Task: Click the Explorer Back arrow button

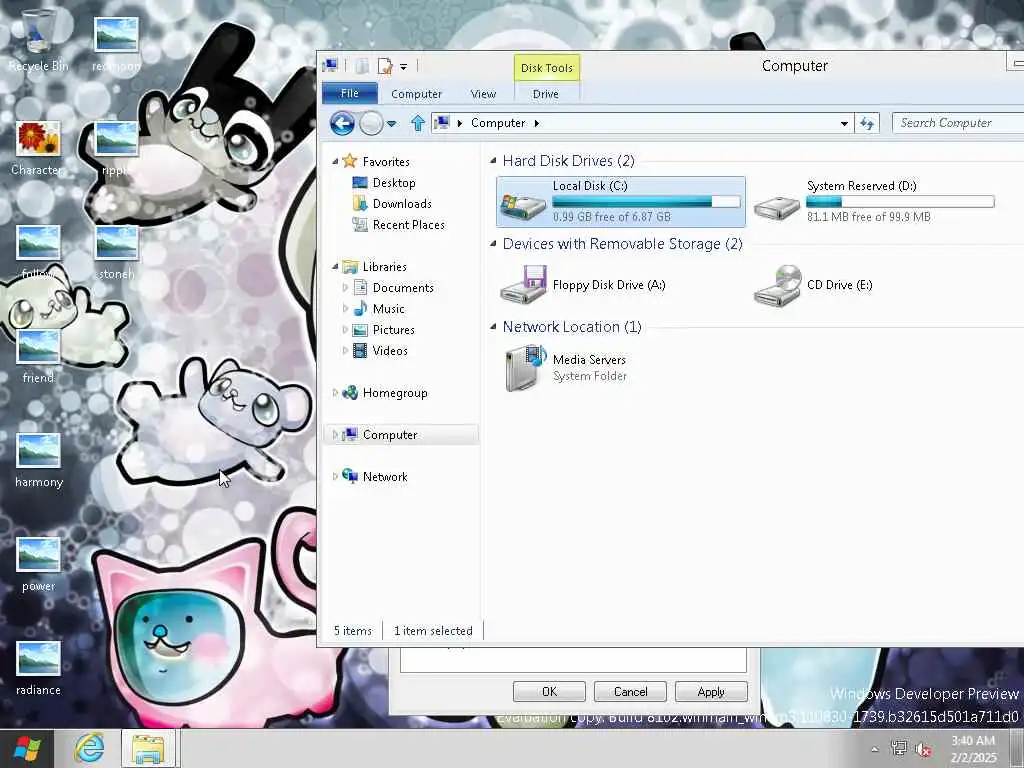Action: (x=342, y=123)
